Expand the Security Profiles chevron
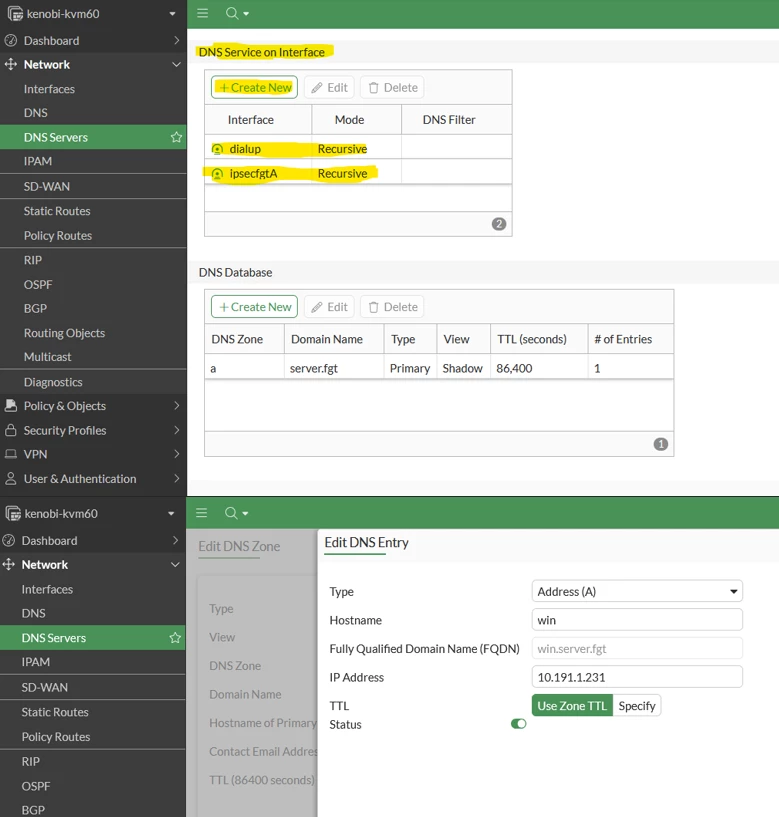 [177, 430]
